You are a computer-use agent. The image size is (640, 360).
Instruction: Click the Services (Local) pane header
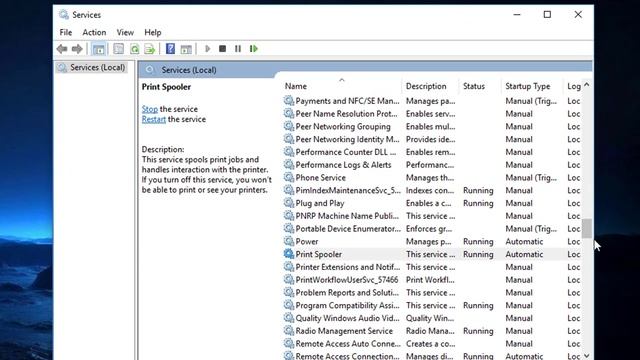189,70
